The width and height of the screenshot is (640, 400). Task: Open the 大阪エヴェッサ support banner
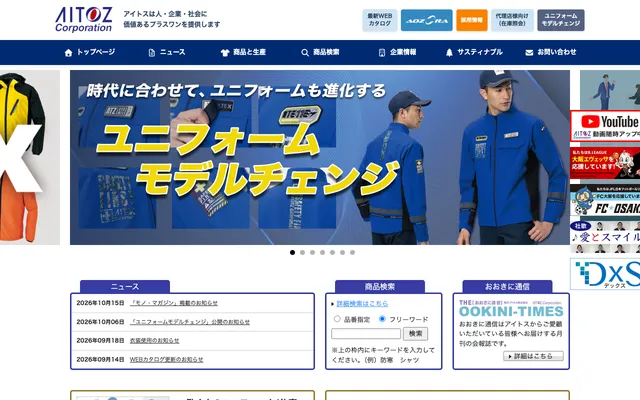click(x=605, y=163)
